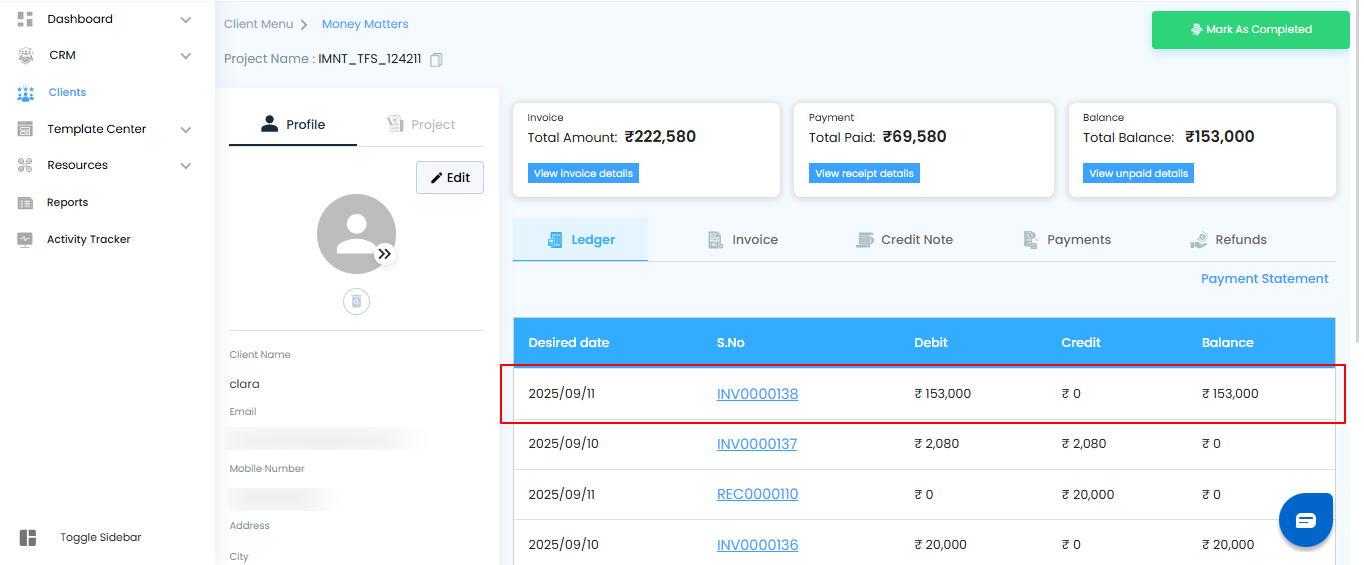Open Reports in the sidebar
The width and height of the screenshot is (1364, 565).
click(x=67, y=202)
